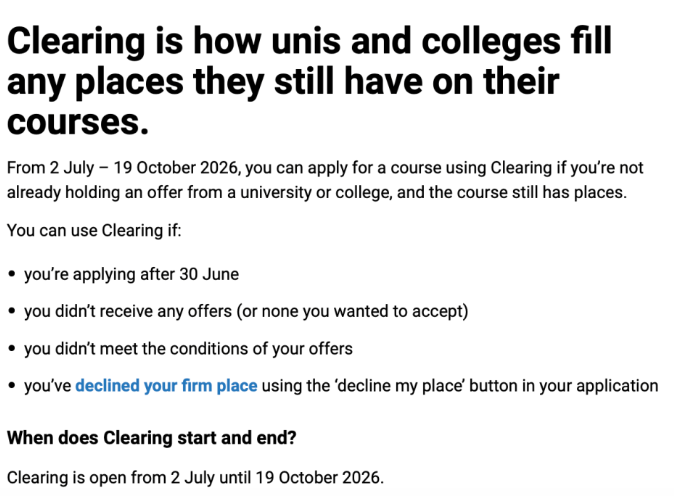Click the 'From 2 July – 19 October 2026' paragraph
This screenshot has width=674, height=496.
point(325,180)
